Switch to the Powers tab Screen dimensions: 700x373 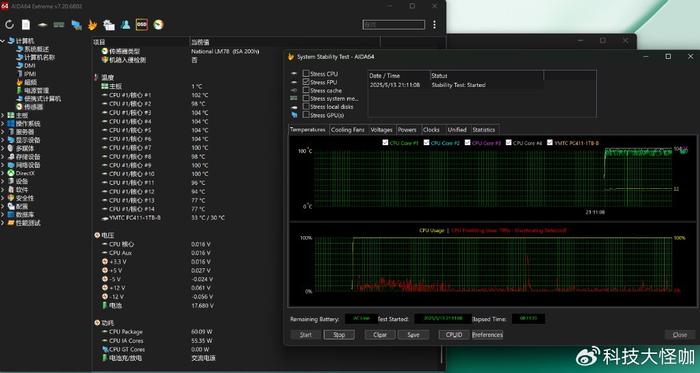tap(407, 130)
